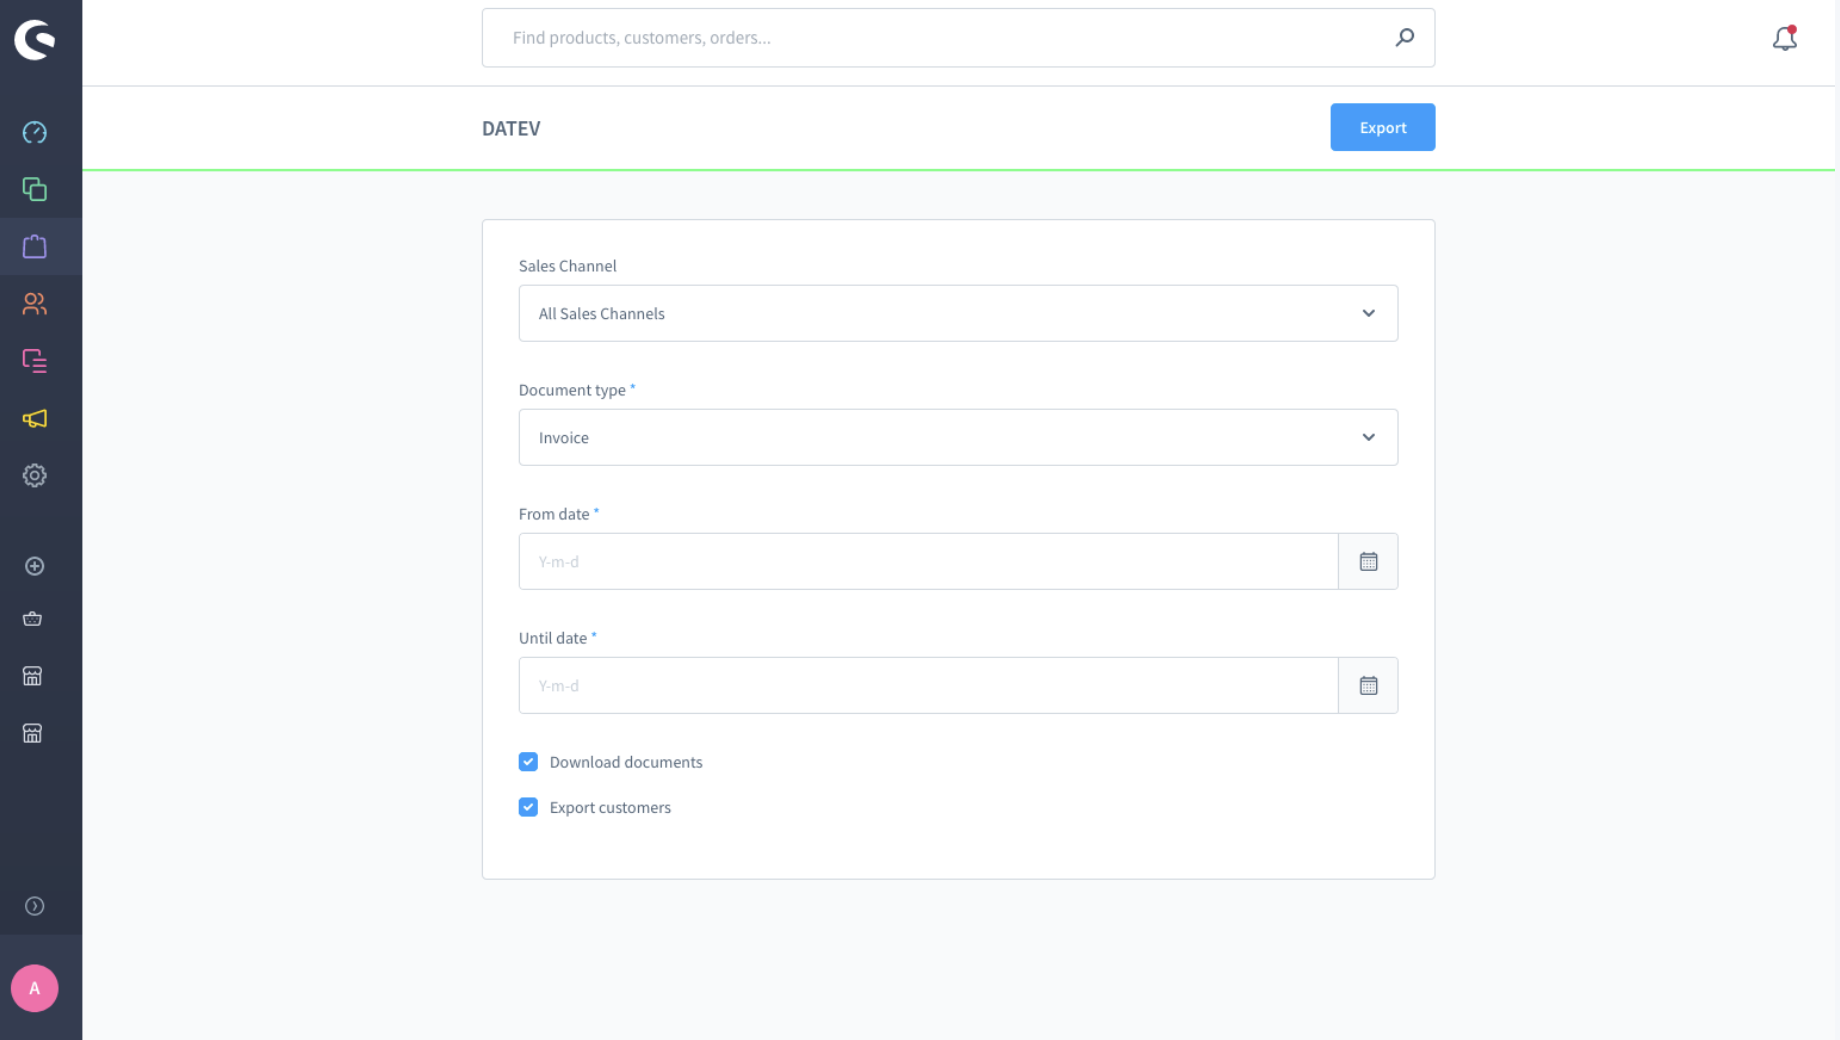Click the search magnifier icon
This screenshot has width=1840, height=1040.
pos(1404,38)
